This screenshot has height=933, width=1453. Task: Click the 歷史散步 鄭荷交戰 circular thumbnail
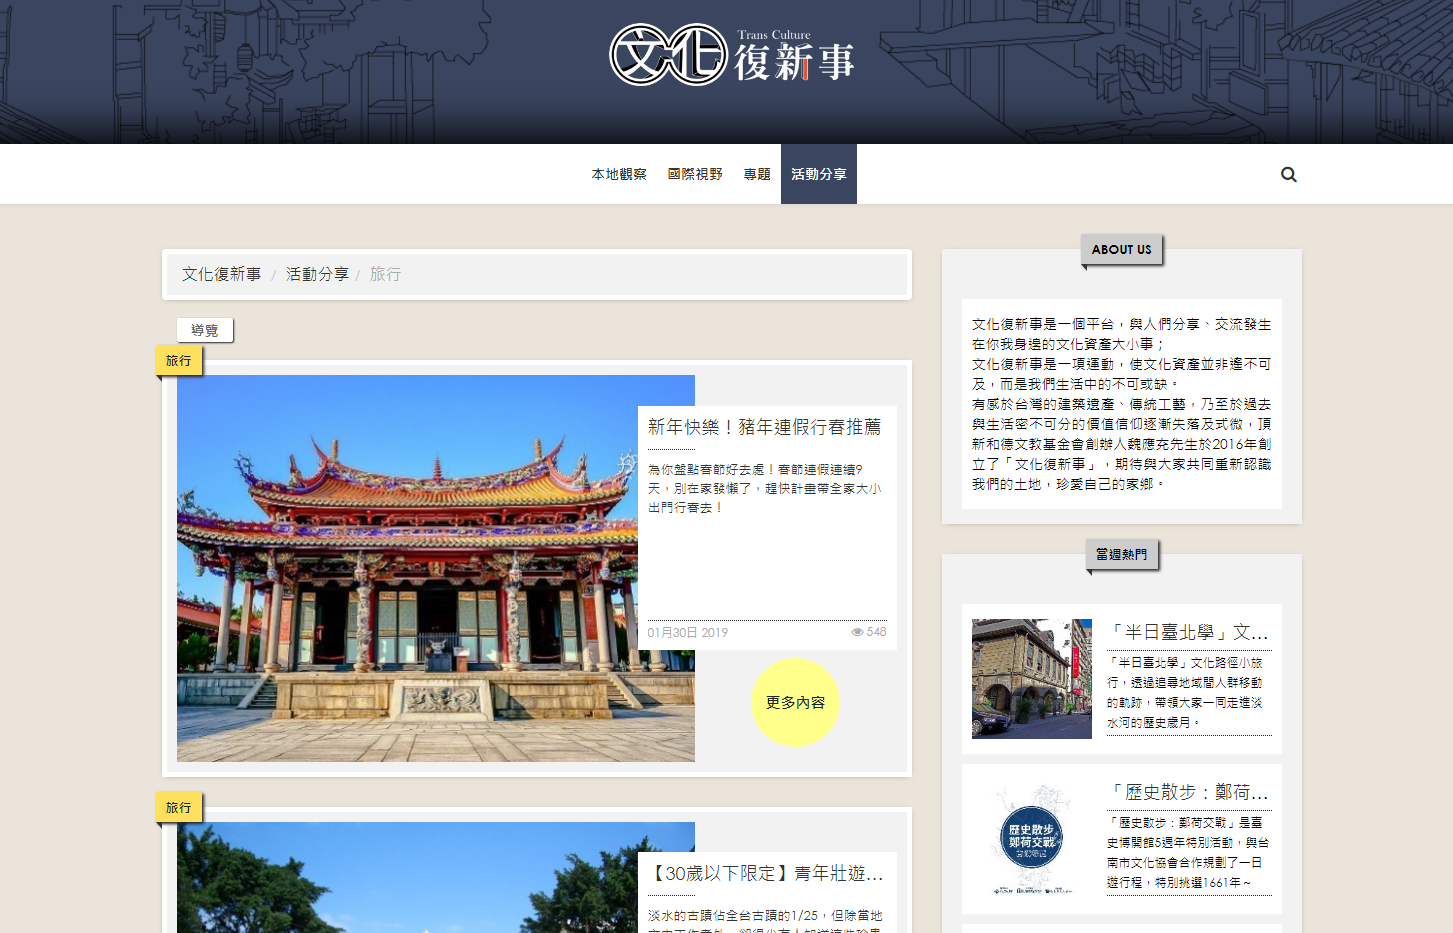click(x=1032, y=839)
